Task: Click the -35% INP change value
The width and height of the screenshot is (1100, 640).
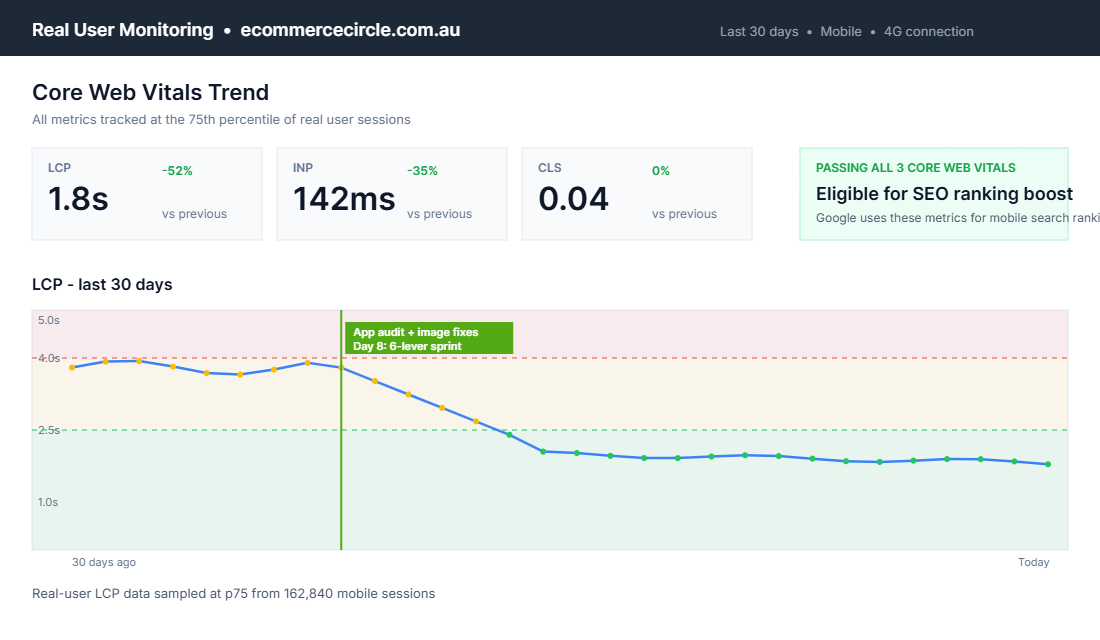Action: [422, 171]
